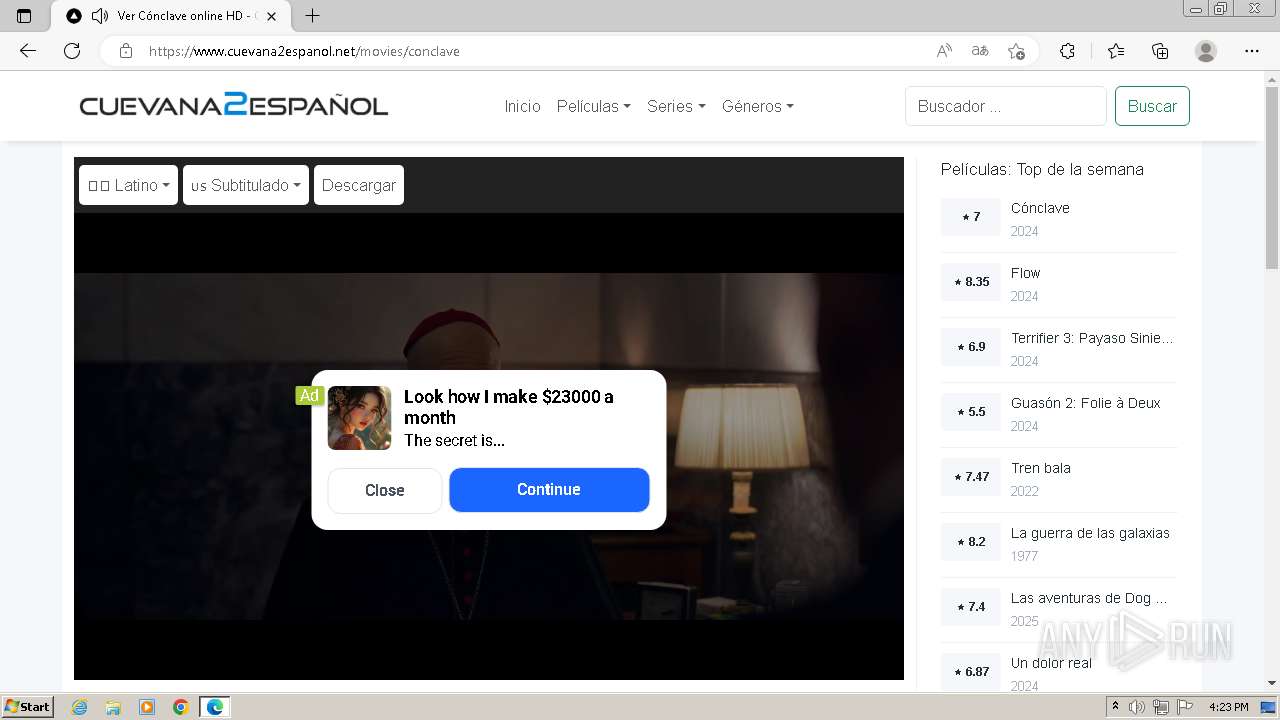The width and height of the screenshot is (1280, 720).
Task: Click the video player frame
Action: click(489, 446)
